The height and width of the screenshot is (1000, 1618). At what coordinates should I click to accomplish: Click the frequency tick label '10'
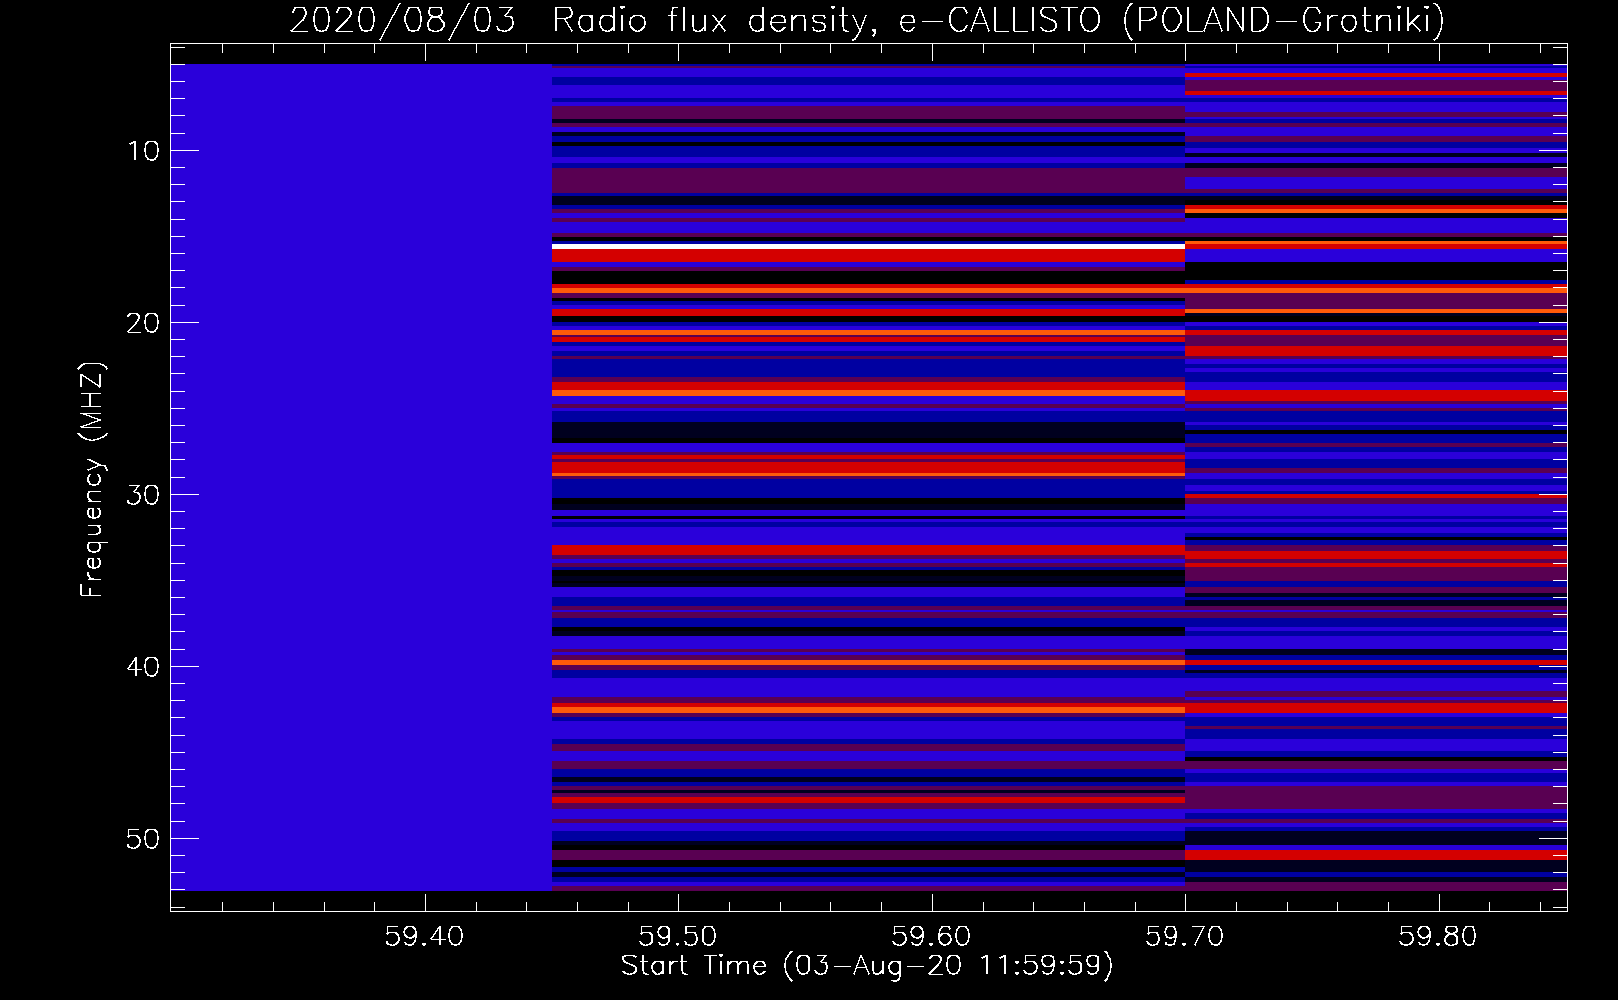tap(144, 151)
